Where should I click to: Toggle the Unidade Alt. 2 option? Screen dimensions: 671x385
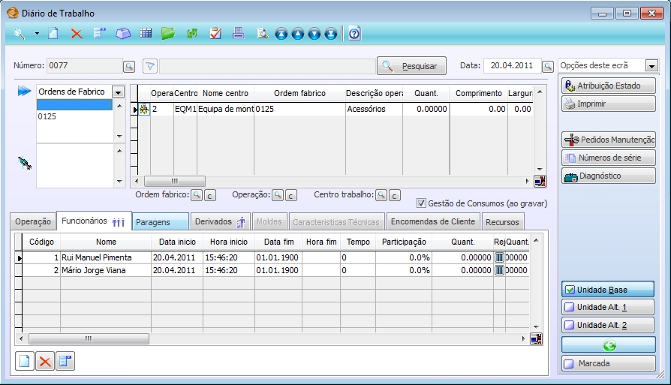tap(608, 325)
